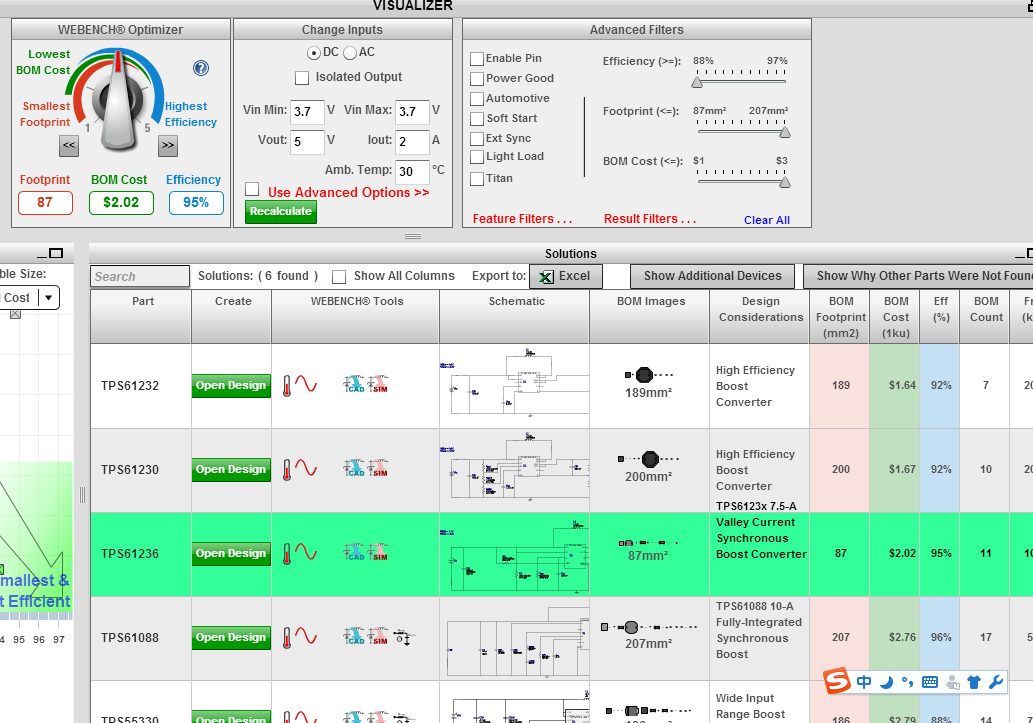Click Show Additional Devices button

click(x=712, y=276)
